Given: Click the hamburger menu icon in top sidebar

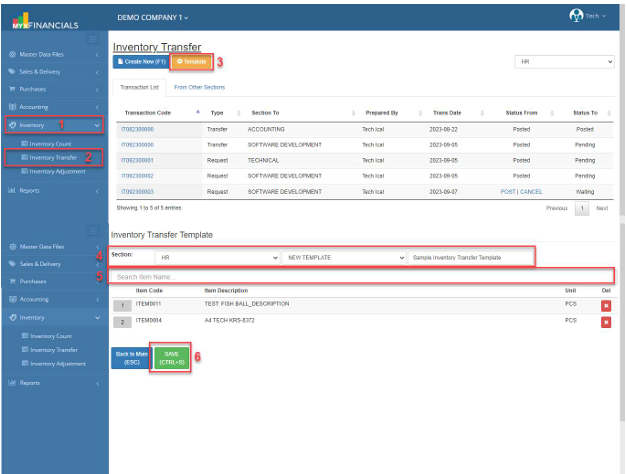Looking at the screenshot, I should pyautogui.click(x=93, y=39).
